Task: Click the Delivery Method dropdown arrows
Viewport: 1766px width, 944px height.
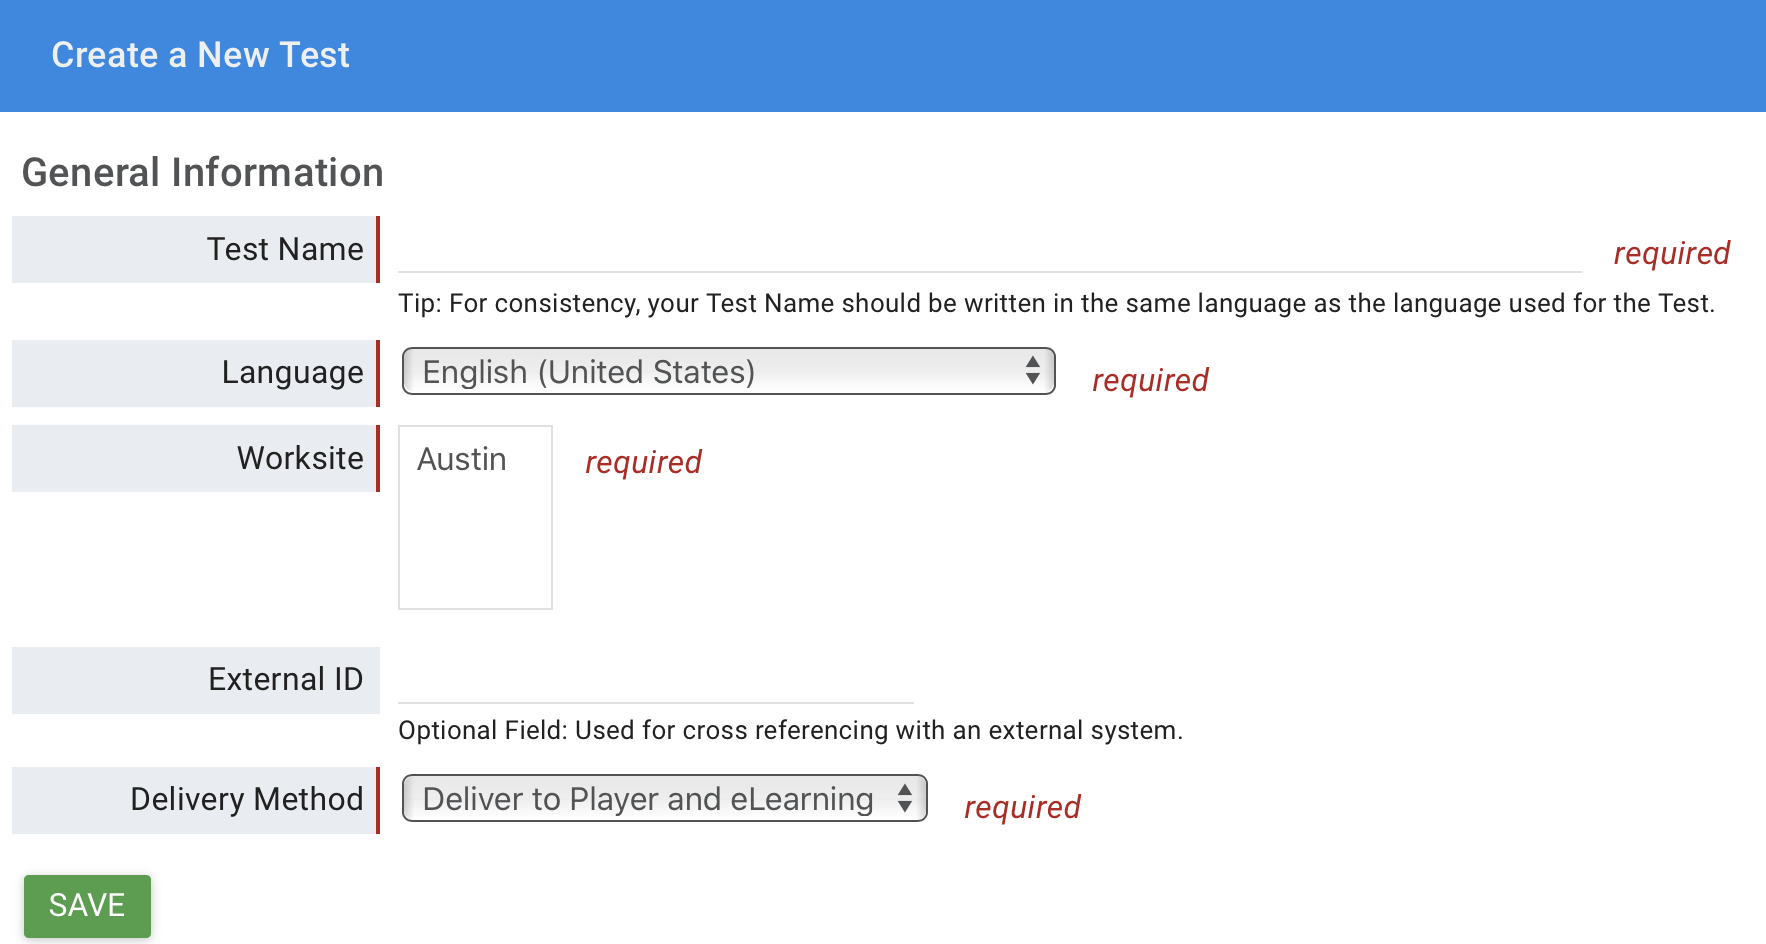Action: (x=904, y=799)
